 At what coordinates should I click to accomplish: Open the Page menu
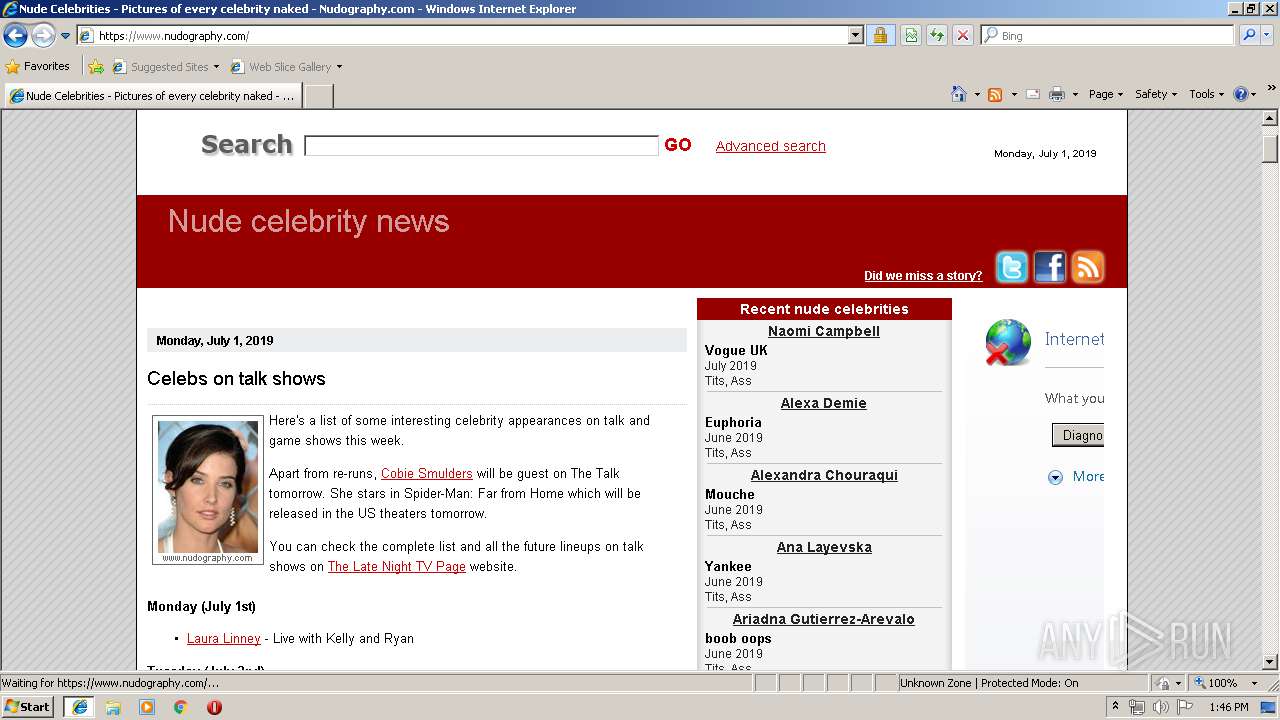pos(1105,94)
